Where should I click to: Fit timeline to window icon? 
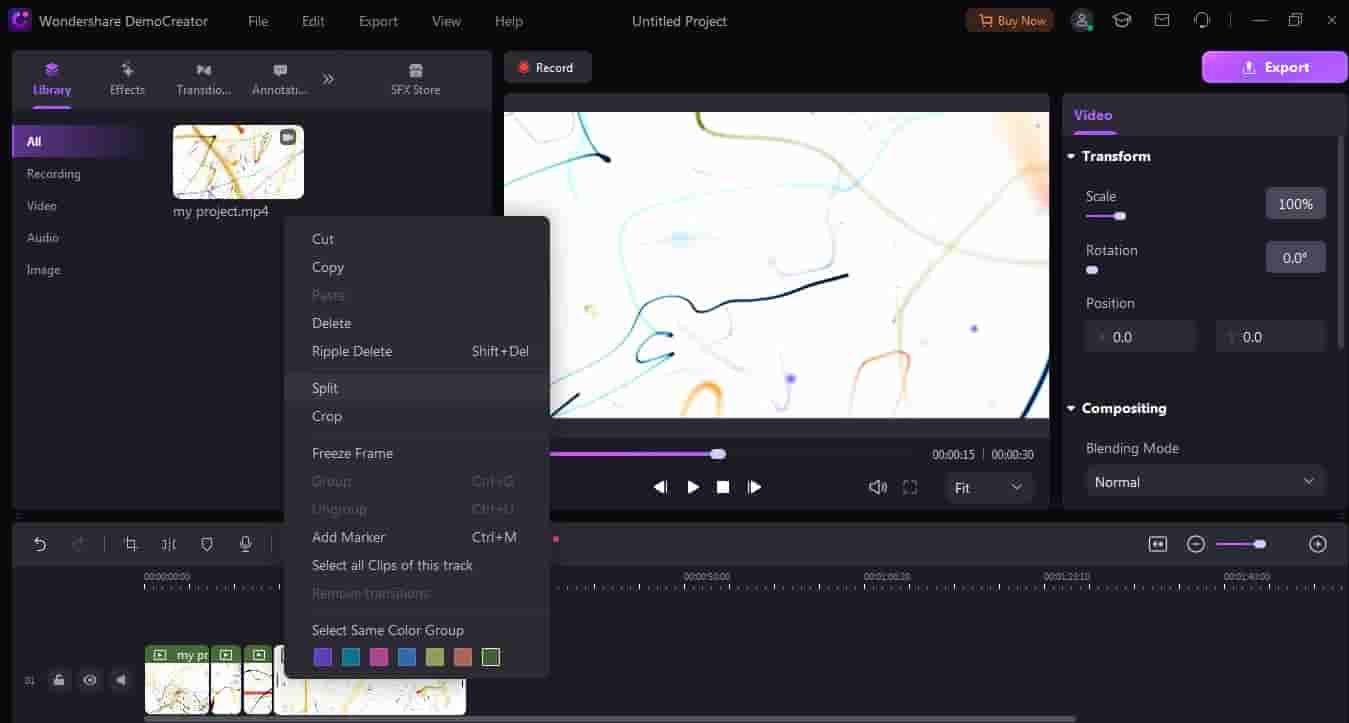pos(1158,544)
